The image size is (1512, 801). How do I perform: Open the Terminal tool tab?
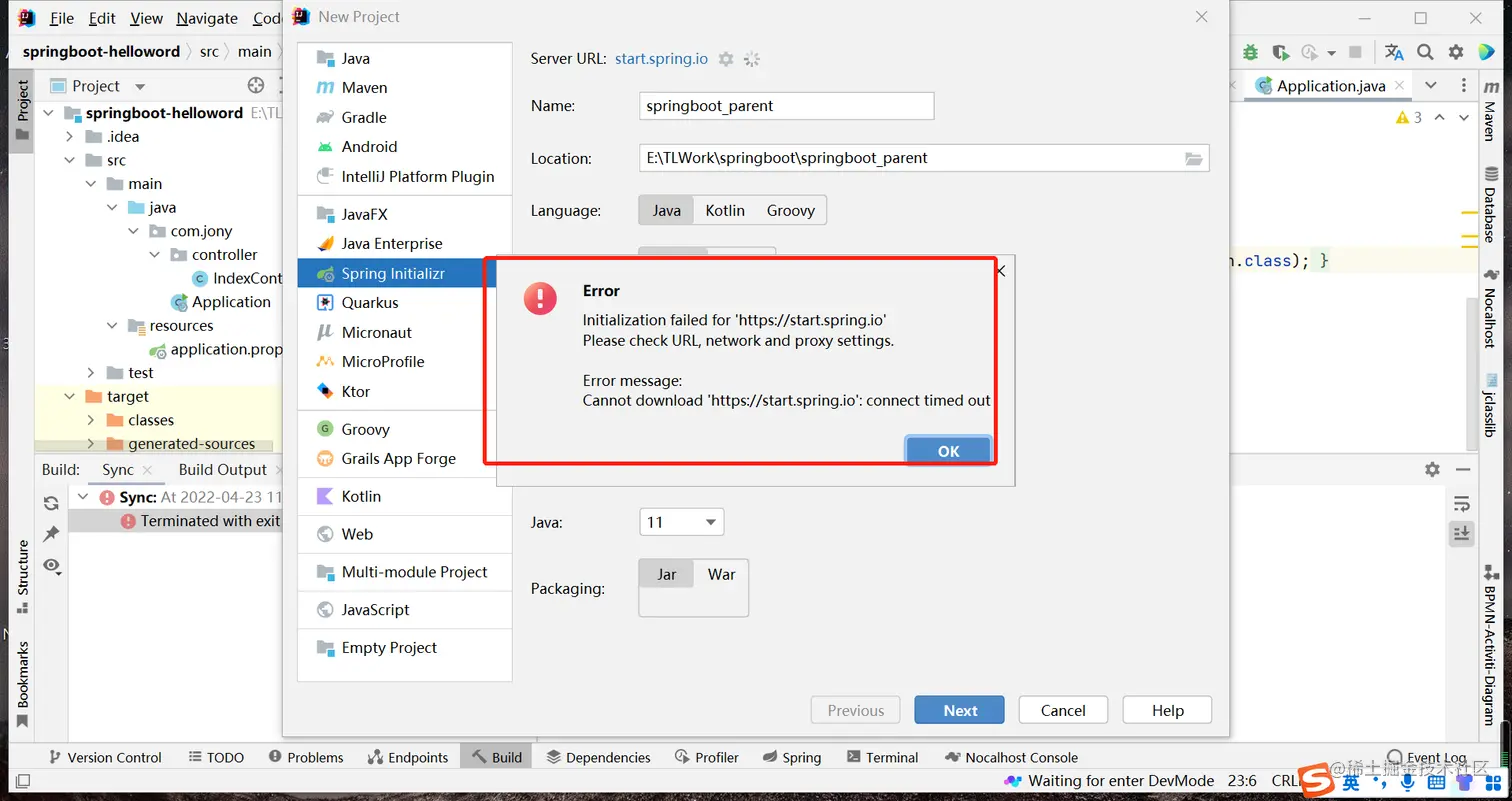tap(882, 757)
